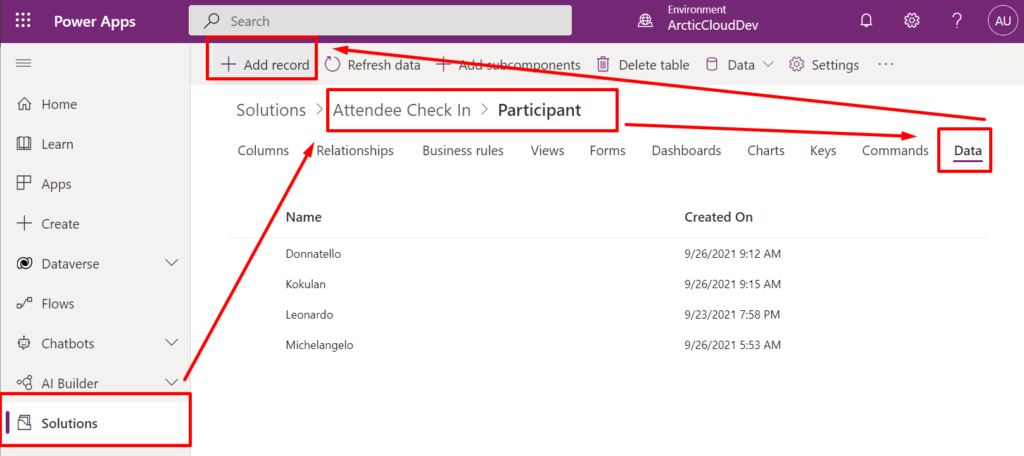The width and height of the screenshot is (1024, 456).
Task: Switch to the Business rules tab
Action: [x=463, y=151]
